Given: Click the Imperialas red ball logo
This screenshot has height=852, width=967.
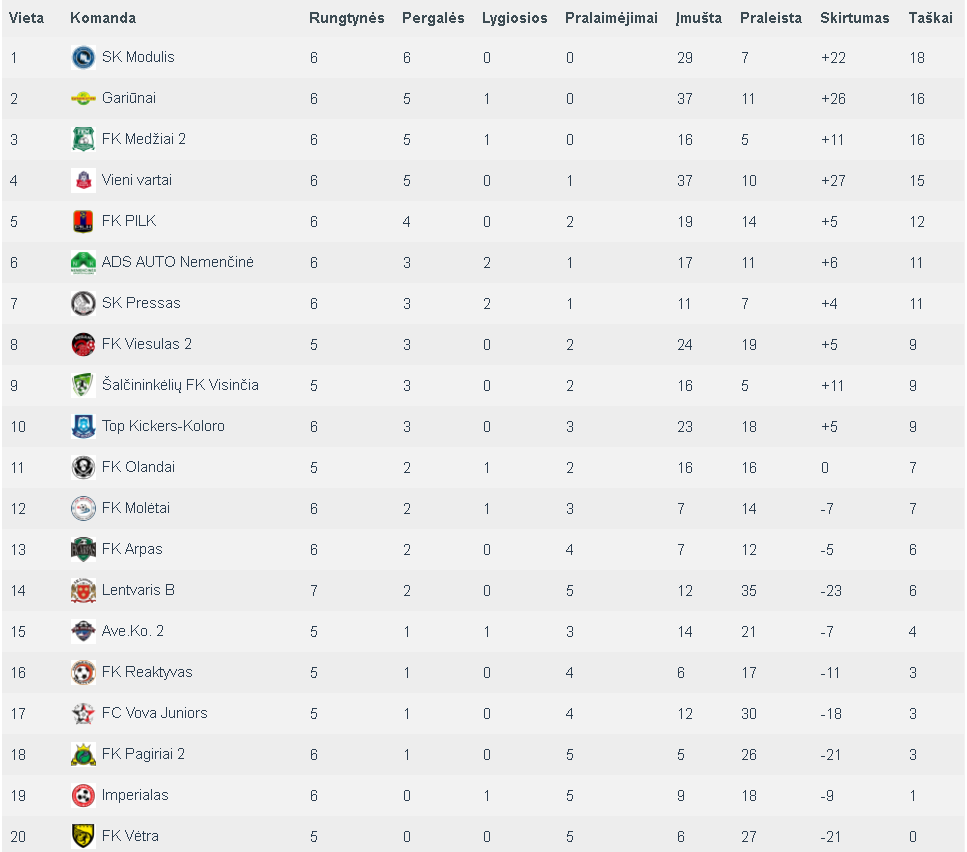Looking at the screenshot, I should (x=83, y=795).
